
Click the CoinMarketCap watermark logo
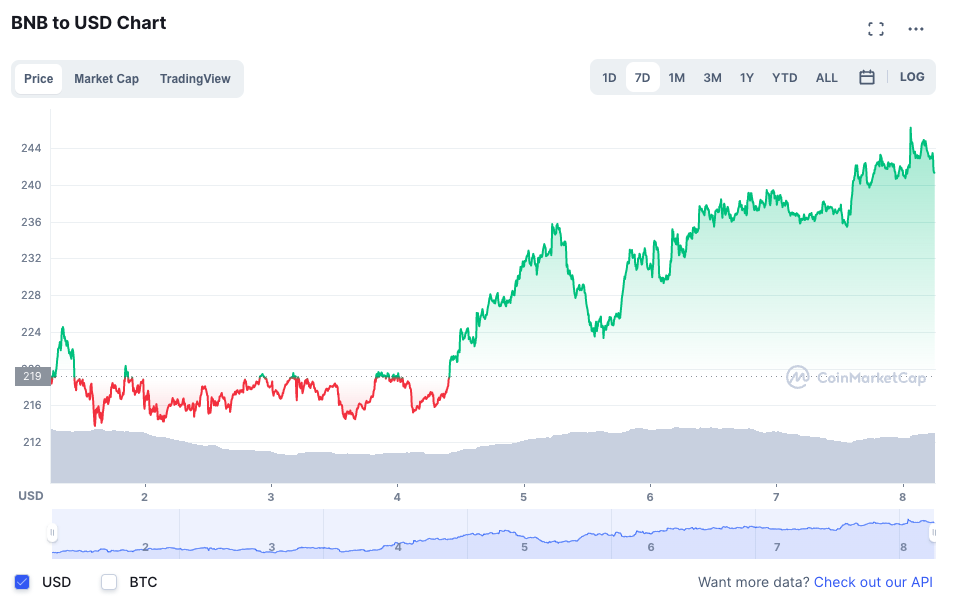[856, 377]
